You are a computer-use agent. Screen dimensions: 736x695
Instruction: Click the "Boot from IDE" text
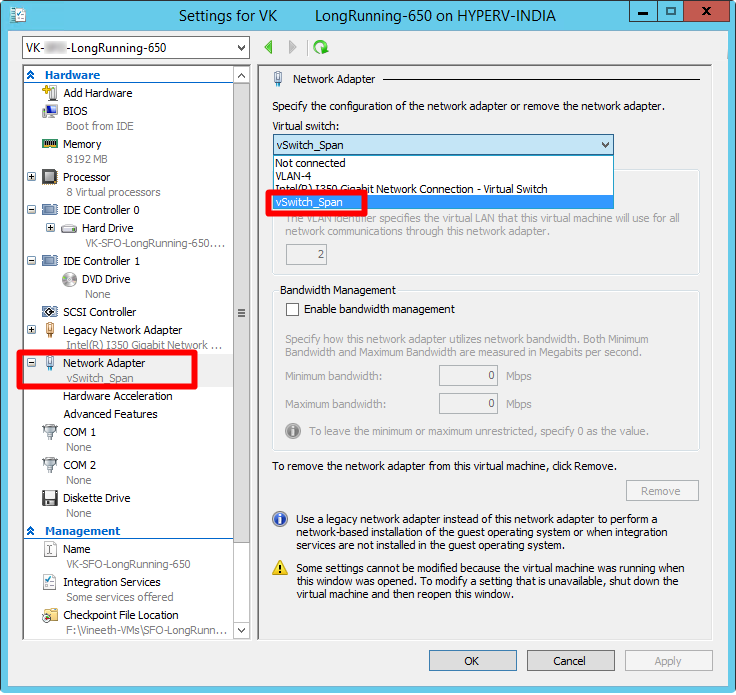100,126
